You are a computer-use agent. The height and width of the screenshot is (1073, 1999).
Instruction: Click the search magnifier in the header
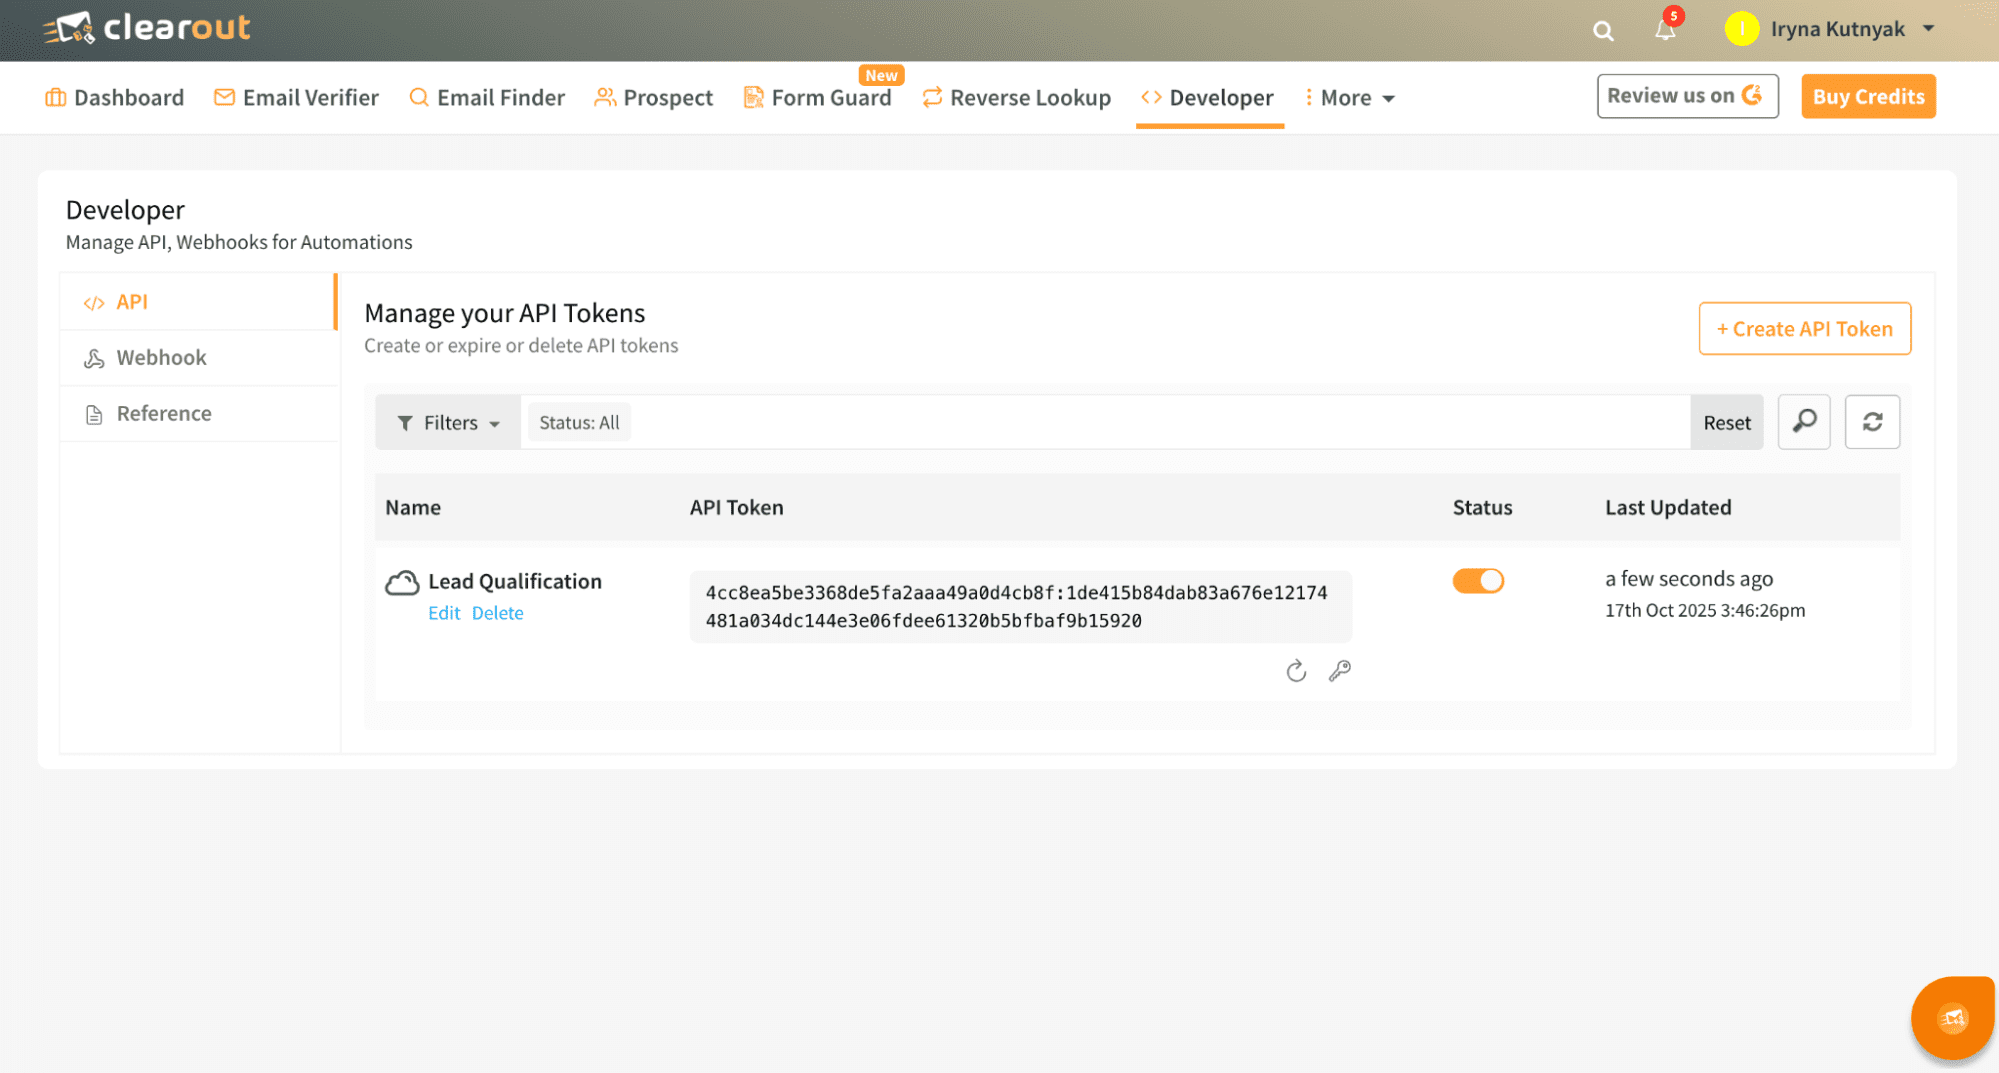coord(1603,31)
